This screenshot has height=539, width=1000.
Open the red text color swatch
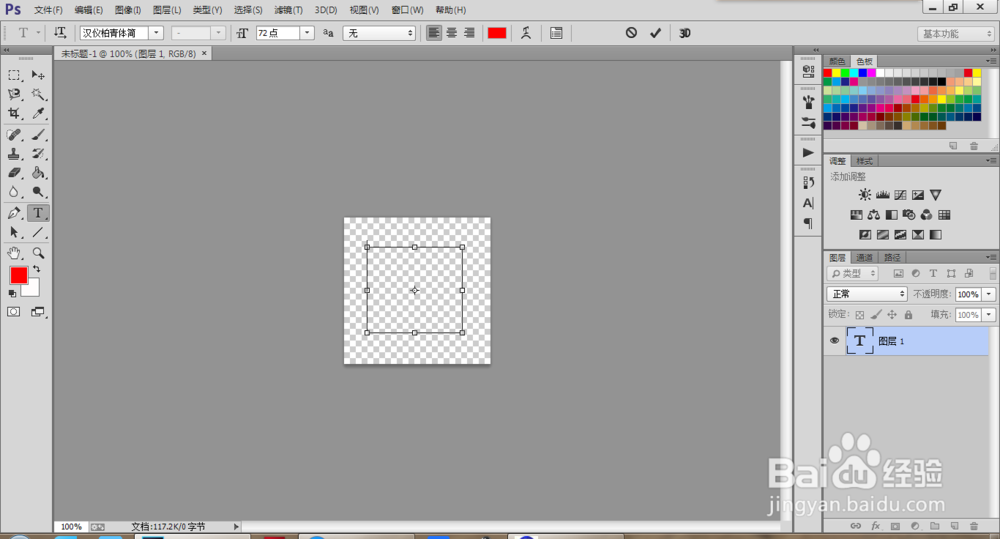pyautogui.click(x=497, y=33)
